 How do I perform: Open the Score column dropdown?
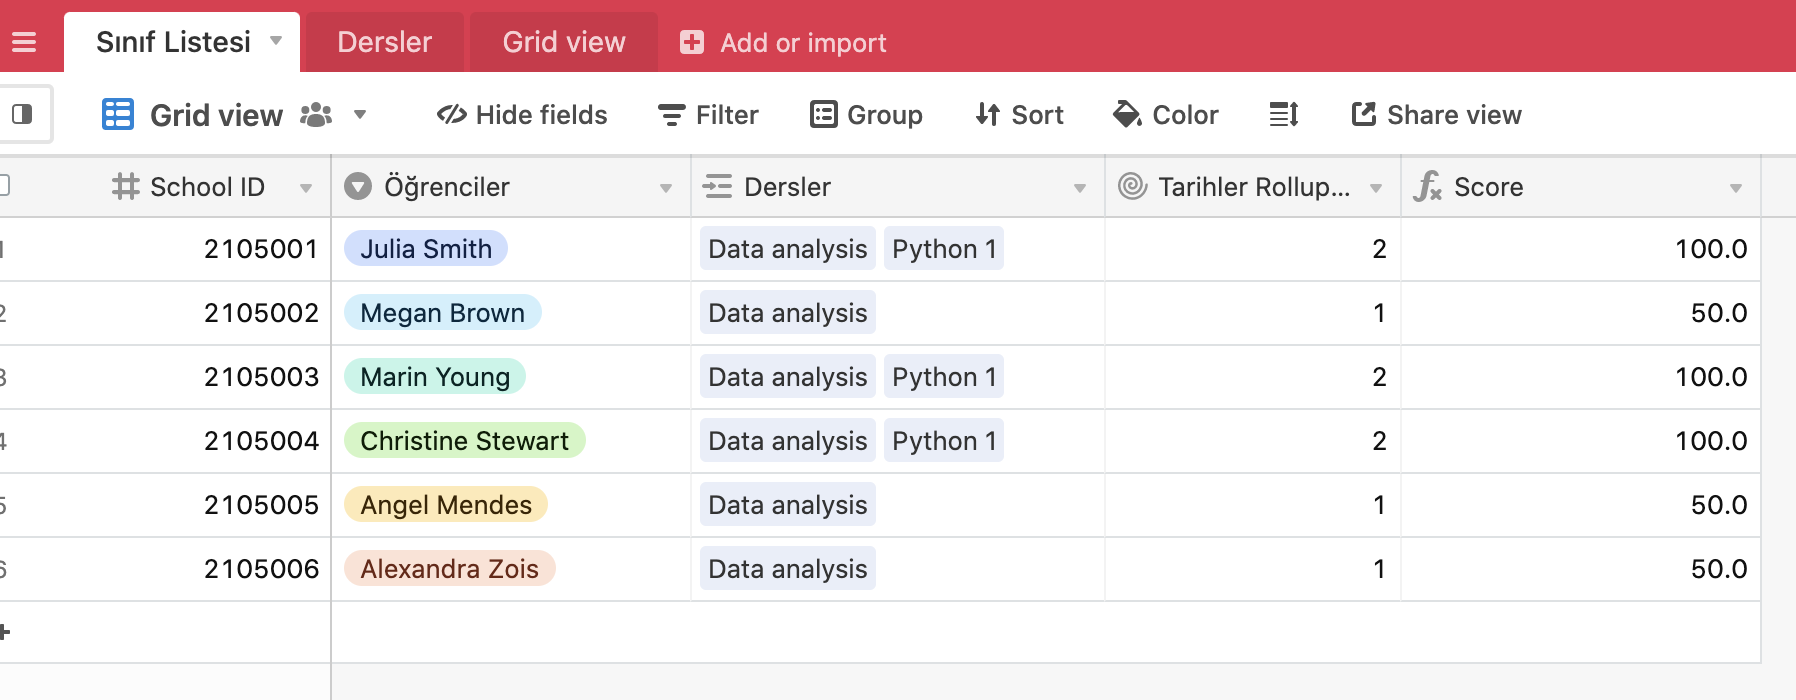1736,188
